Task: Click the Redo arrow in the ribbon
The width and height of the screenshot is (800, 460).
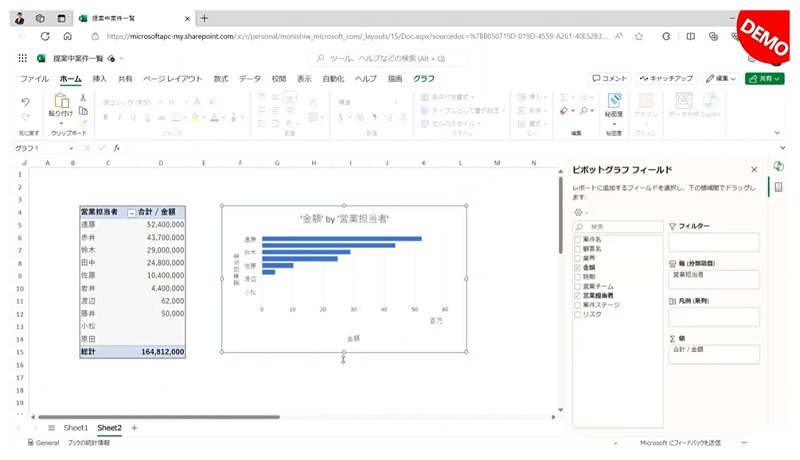Action: pos(25,117)
